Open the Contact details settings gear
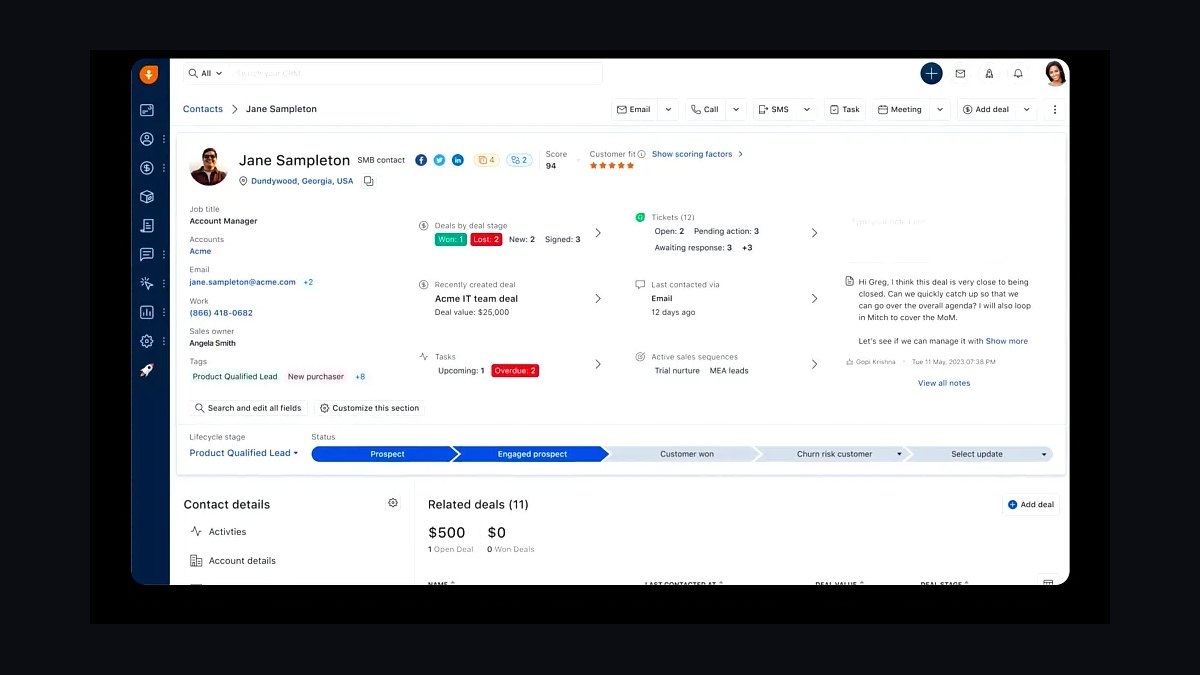Screen dimensions: 1200x675 click(x=393, y=503)
